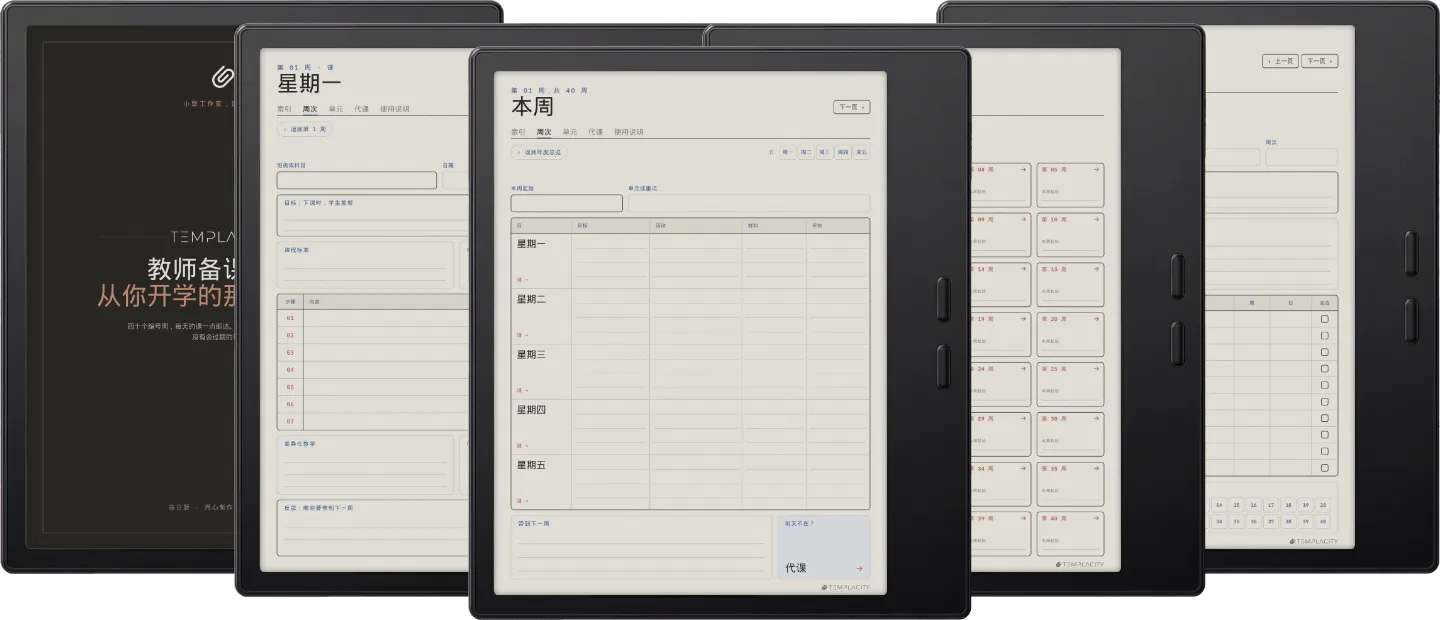Click lower page-turn button on front device
This screenshot has height=620, width=1440.
coord(943,366)
